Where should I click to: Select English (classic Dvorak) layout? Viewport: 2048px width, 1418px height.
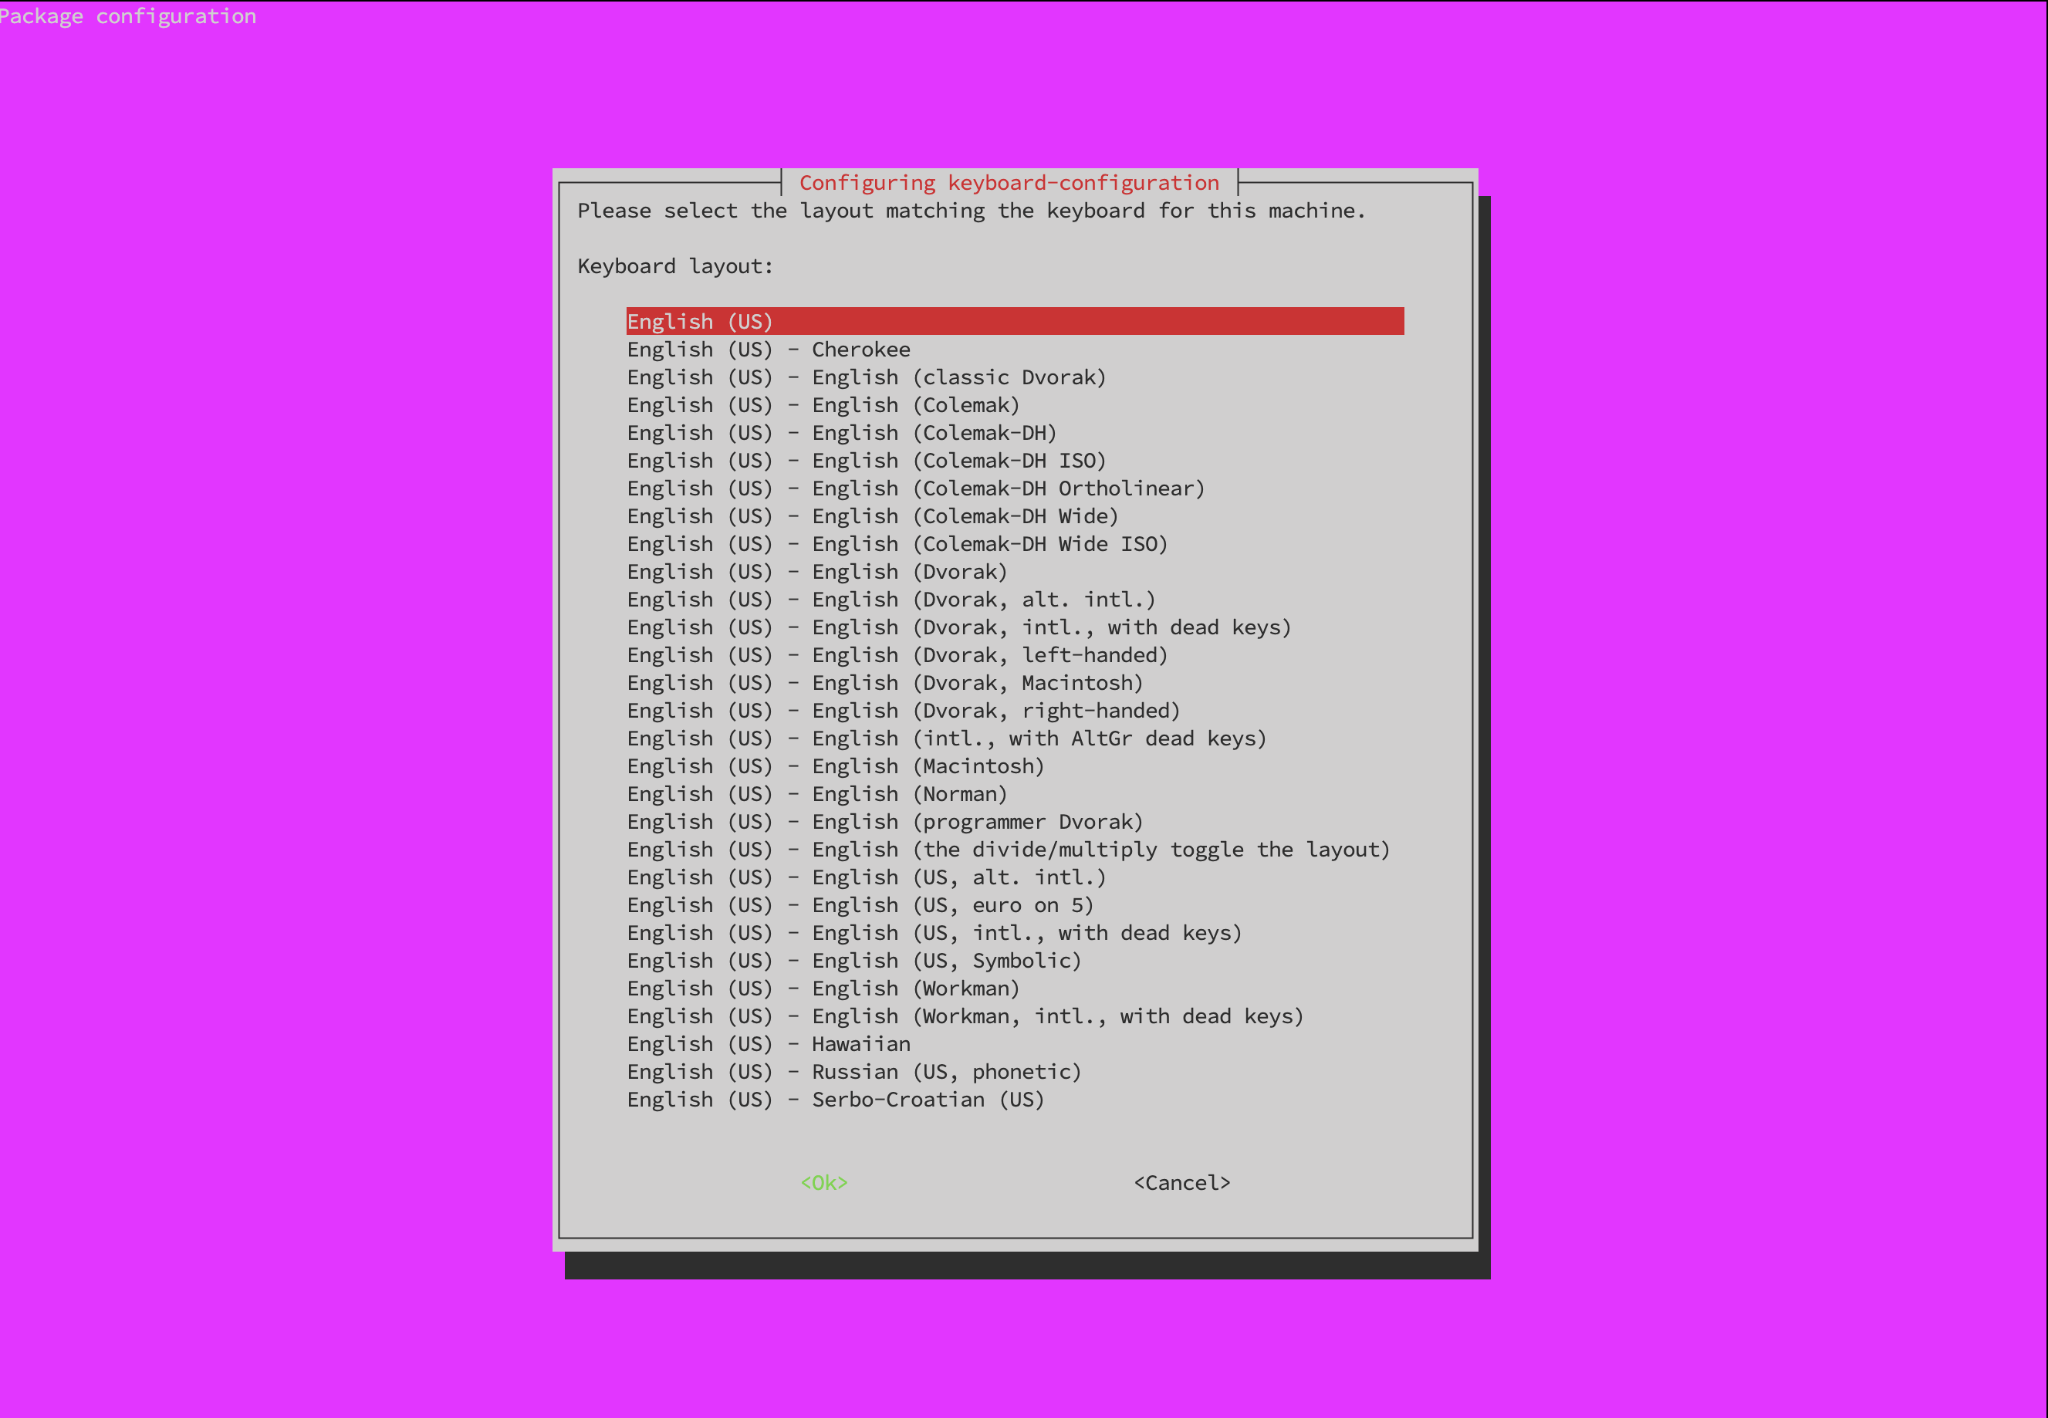click(x=866, y=378)
